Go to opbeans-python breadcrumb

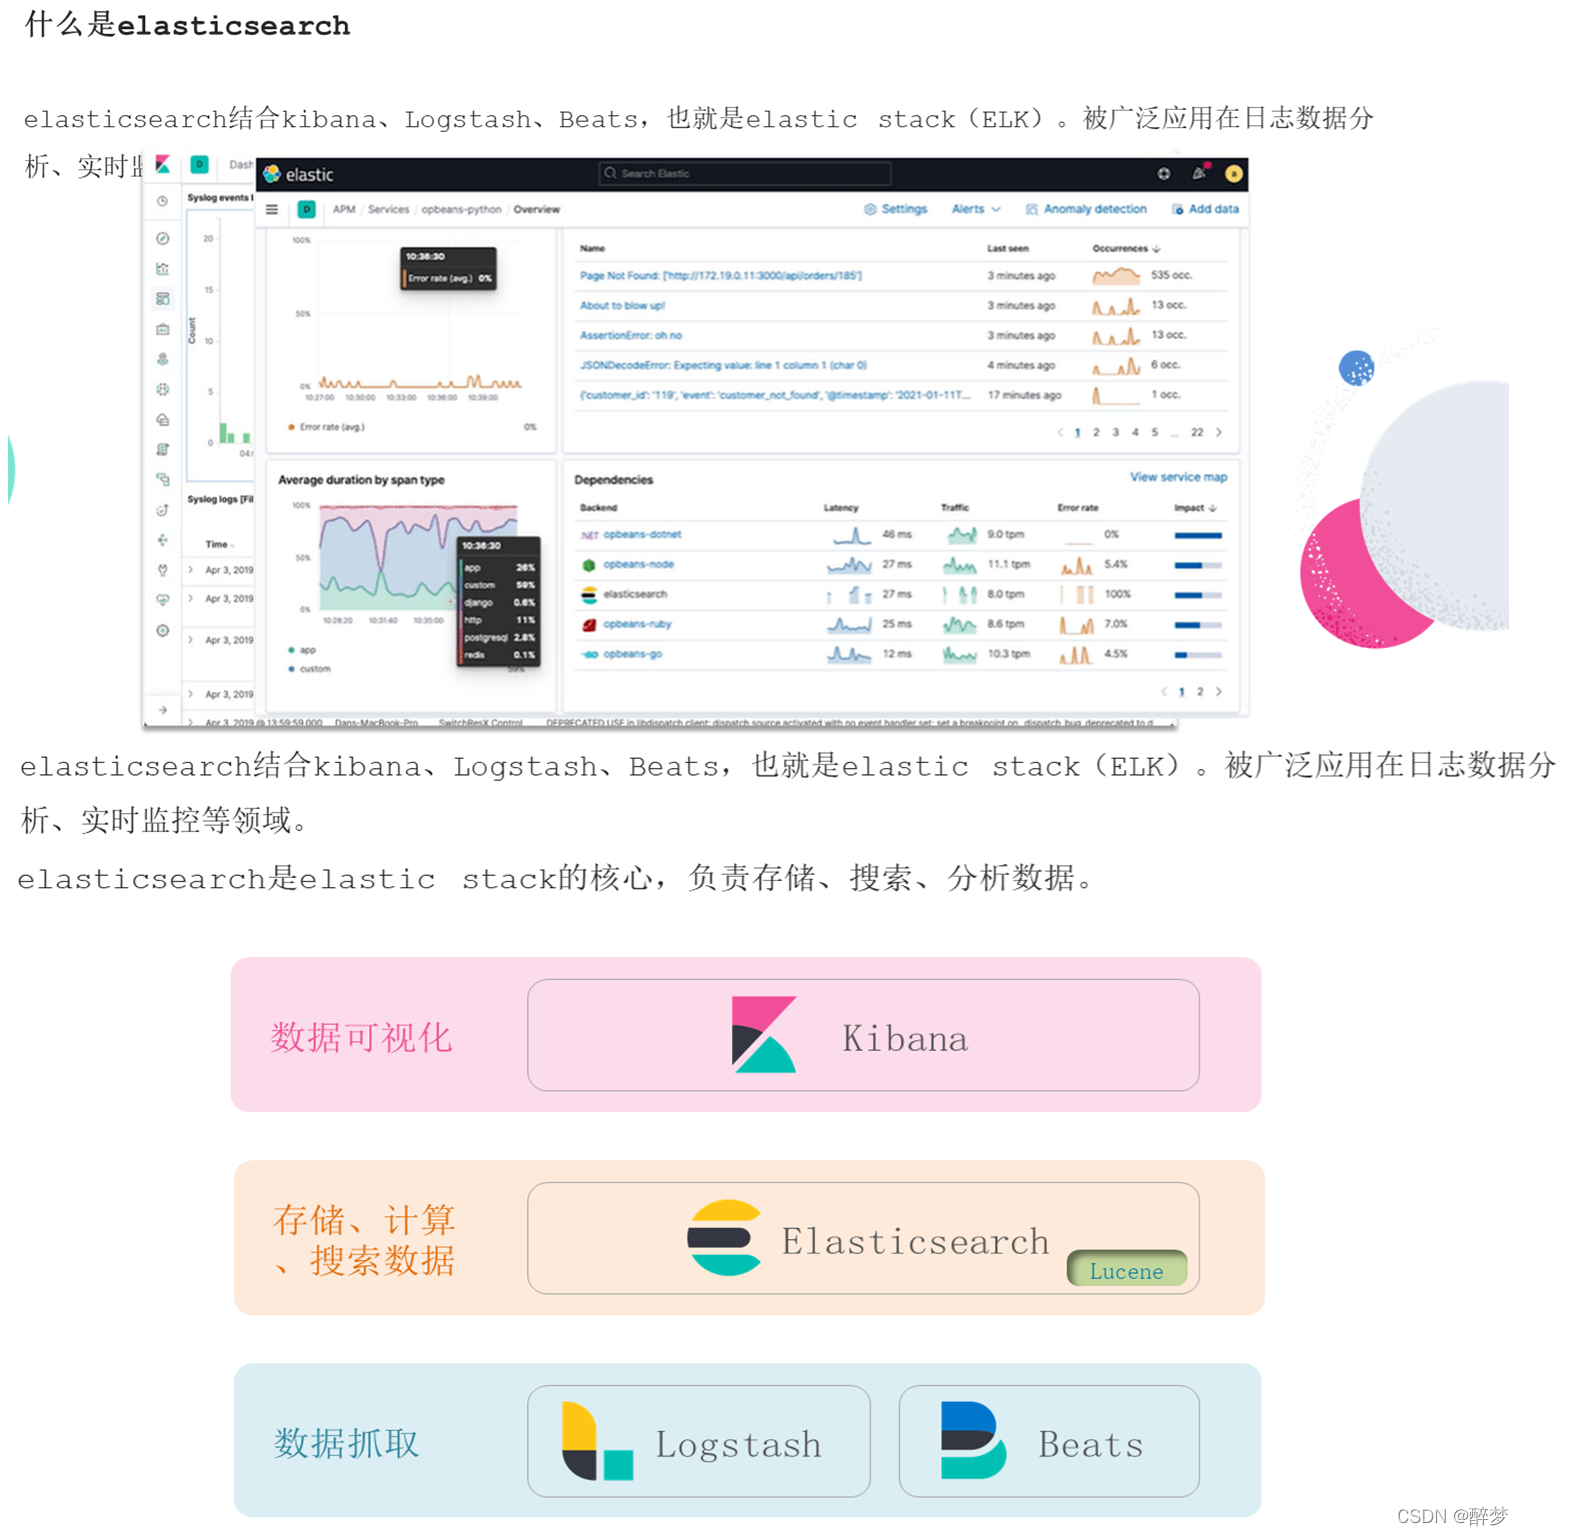(461, 210)
